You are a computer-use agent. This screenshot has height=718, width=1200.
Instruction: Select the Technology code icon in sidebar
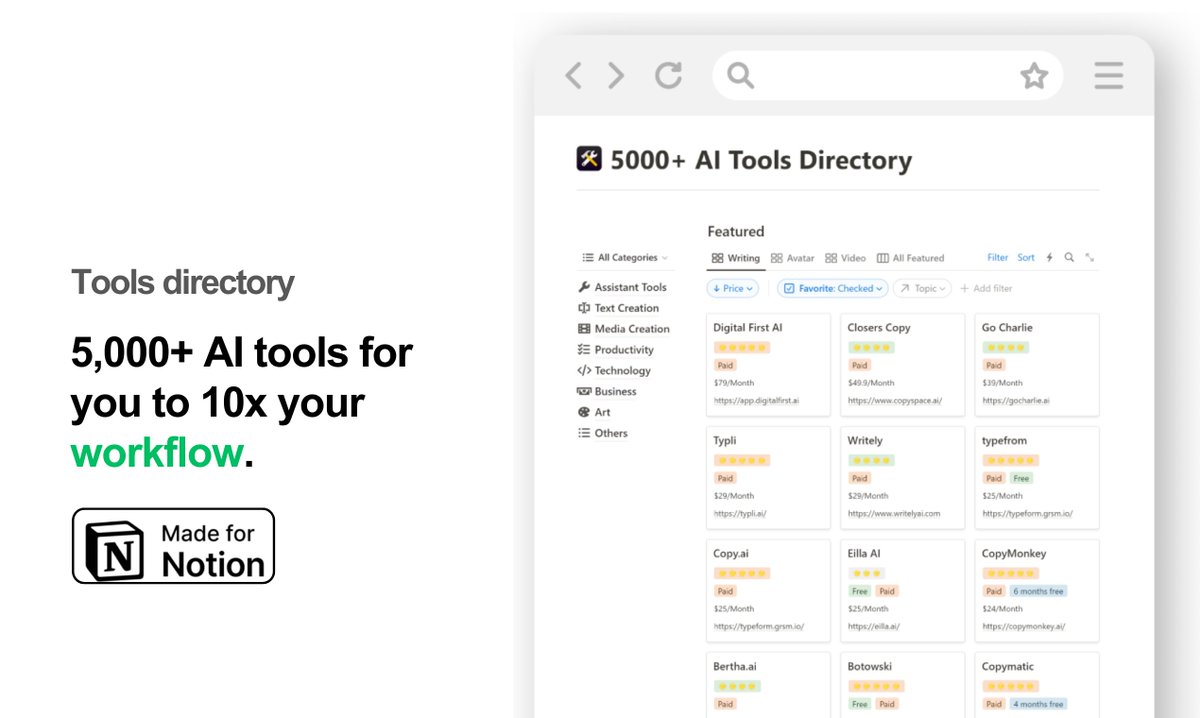point(585,370)
